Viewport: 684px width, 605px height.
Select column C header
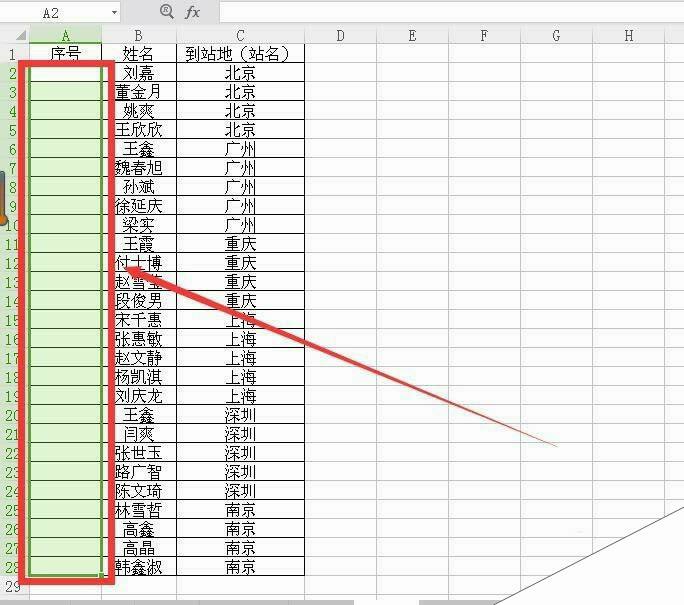point(240,35)
